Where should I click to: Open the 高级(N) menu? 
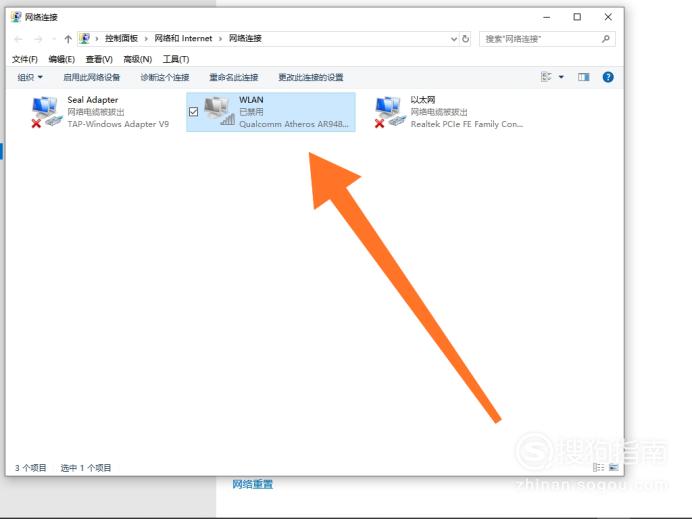[137, 59]
